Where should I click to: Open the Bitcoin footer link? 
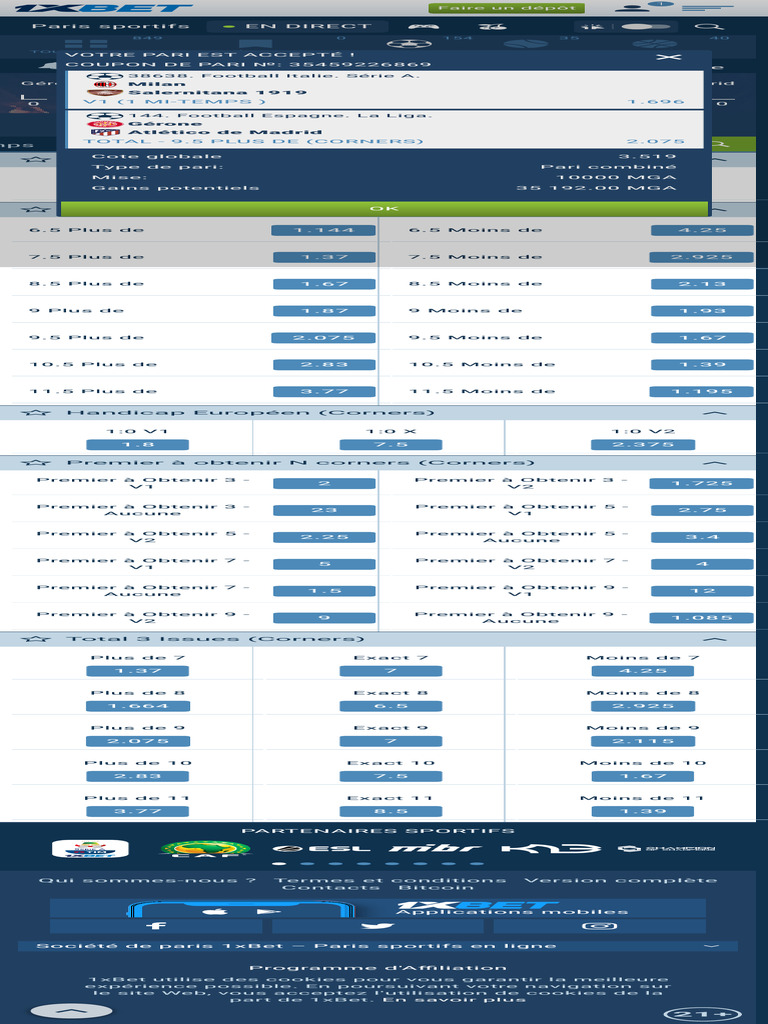[436, 888]
